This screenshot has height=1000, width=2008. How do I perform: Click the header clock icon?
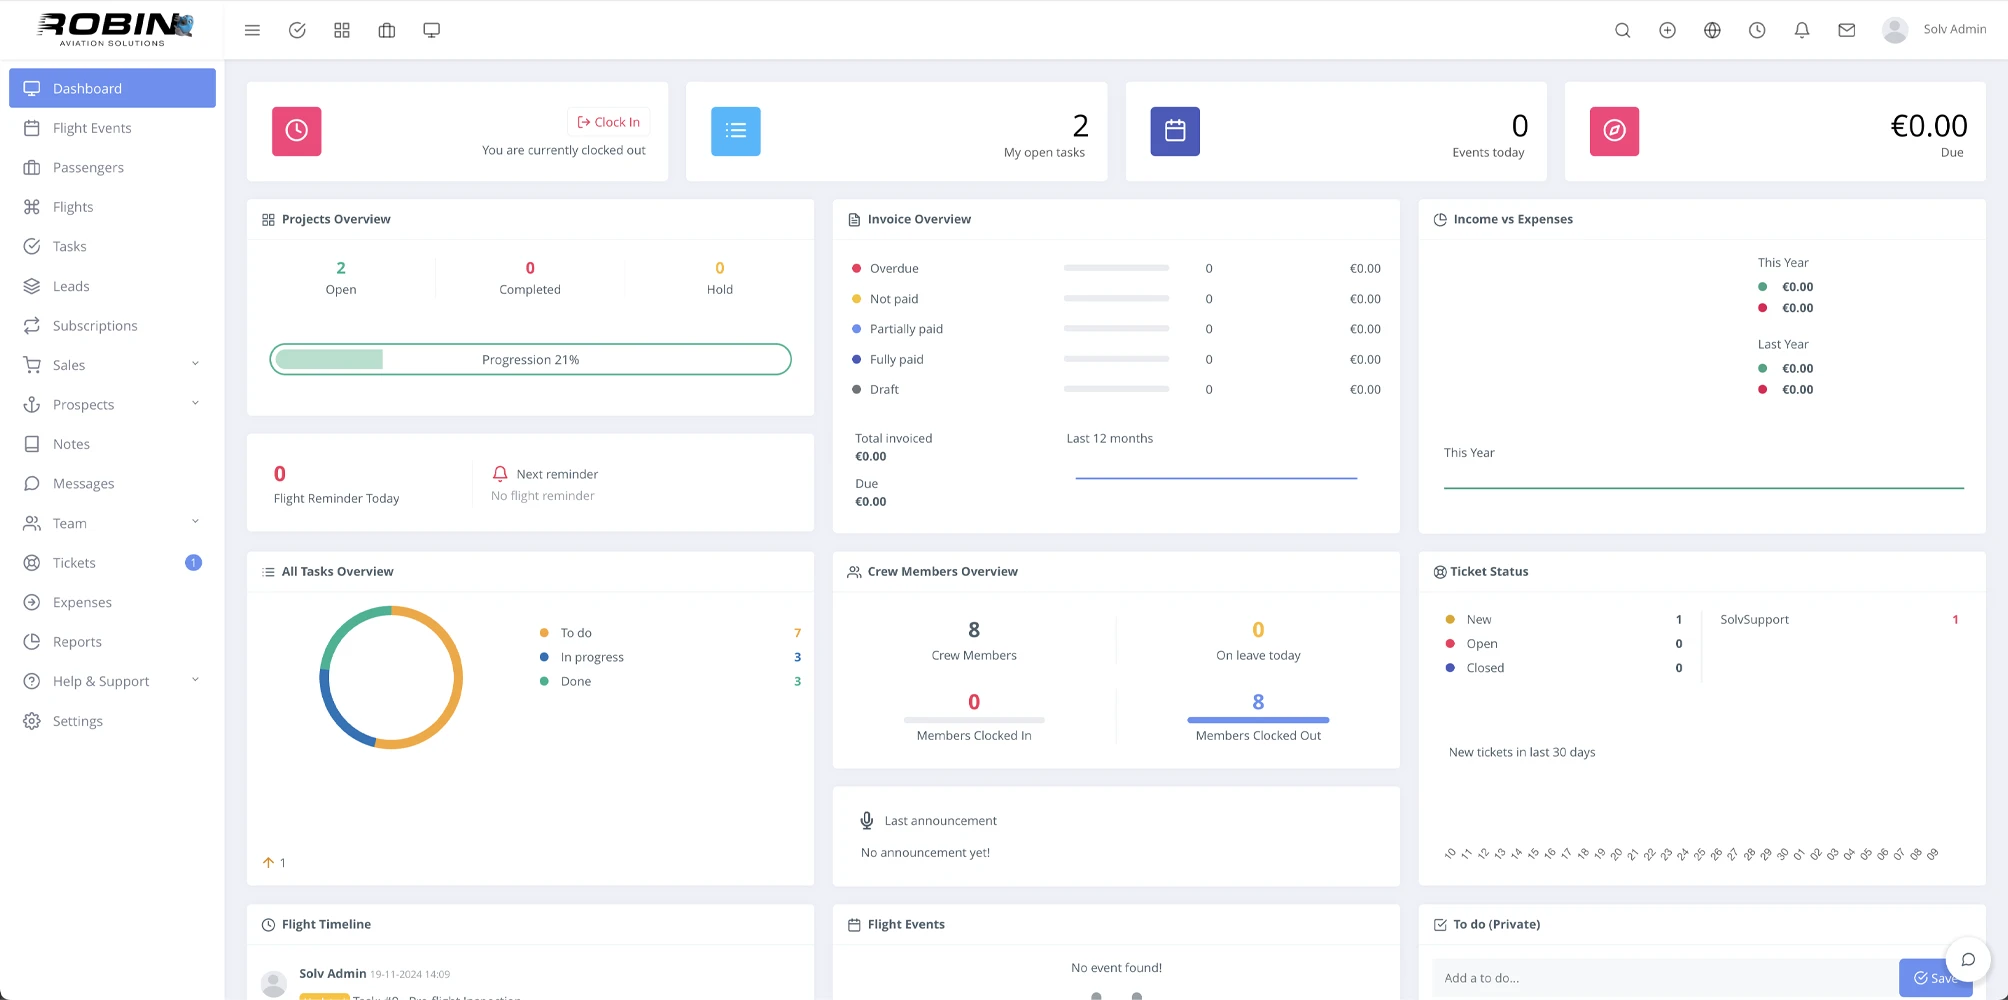[x=1757, y=30]
